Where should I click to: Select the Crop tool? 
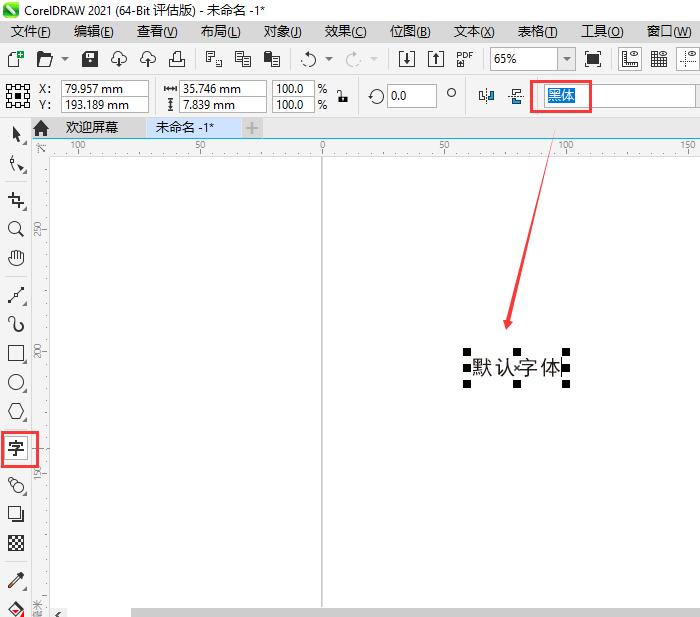point(17,200)
